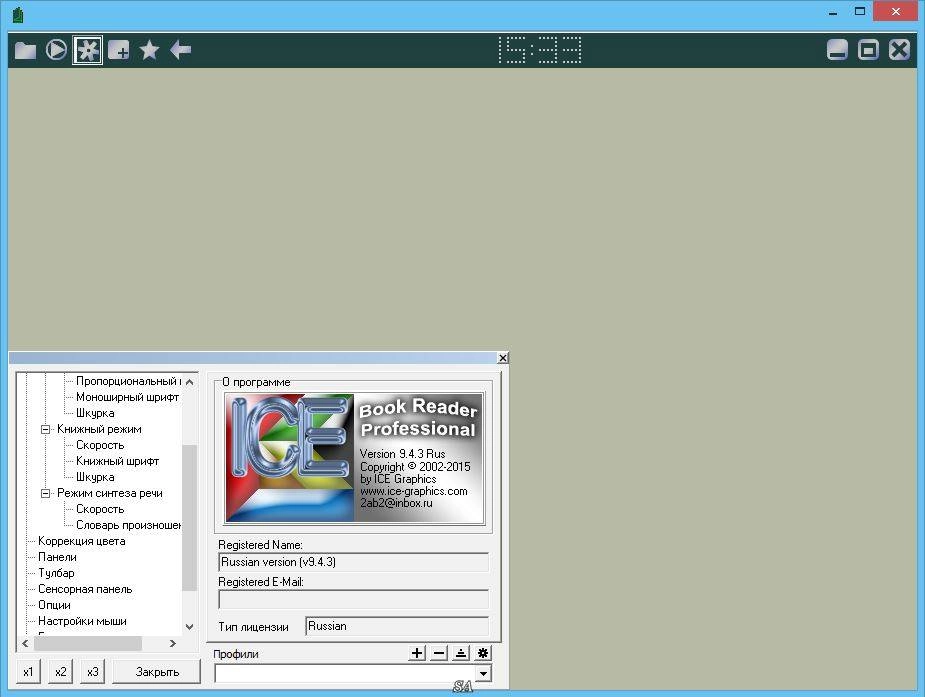Click the profile gear settings button
The height and width of the screenshot is (697, 925).
coord(483,653)
